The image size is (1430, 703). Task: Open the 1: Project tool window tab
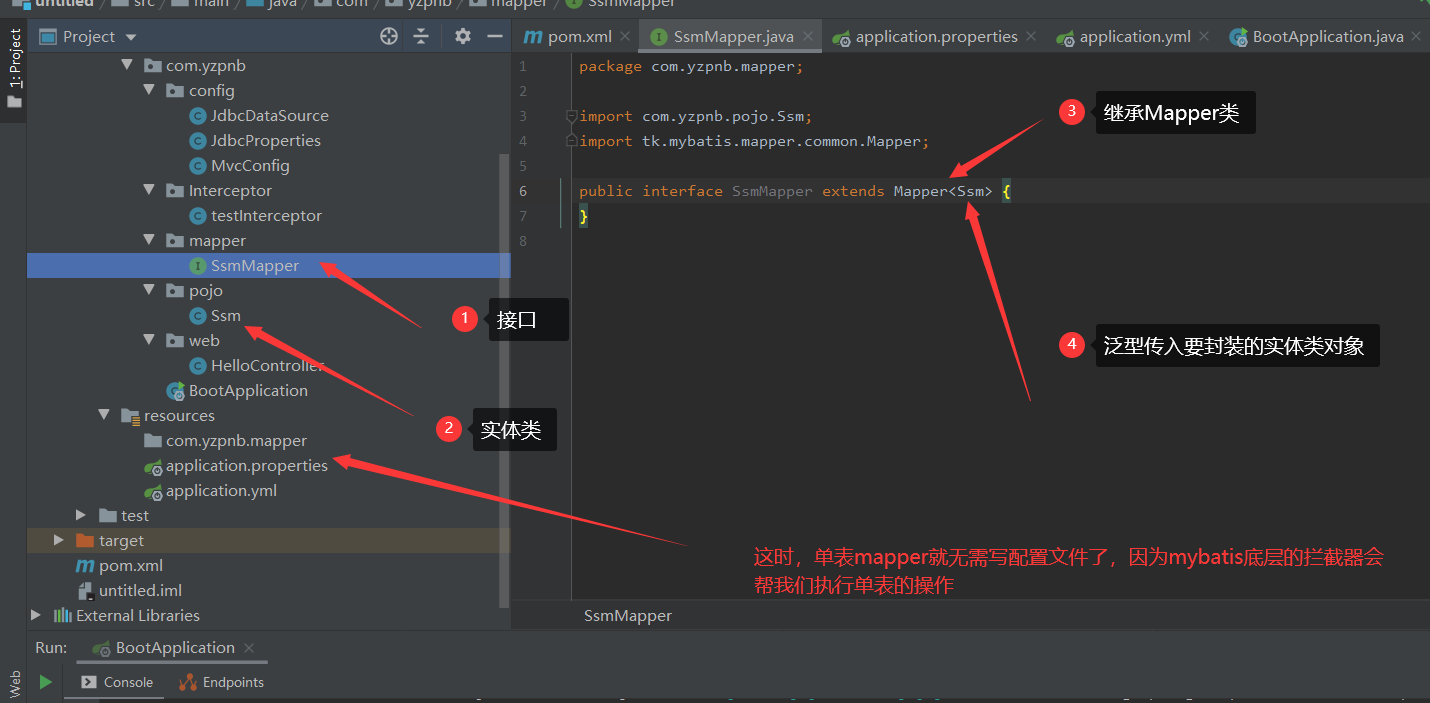pyautogui.click(x=14, y=70)
